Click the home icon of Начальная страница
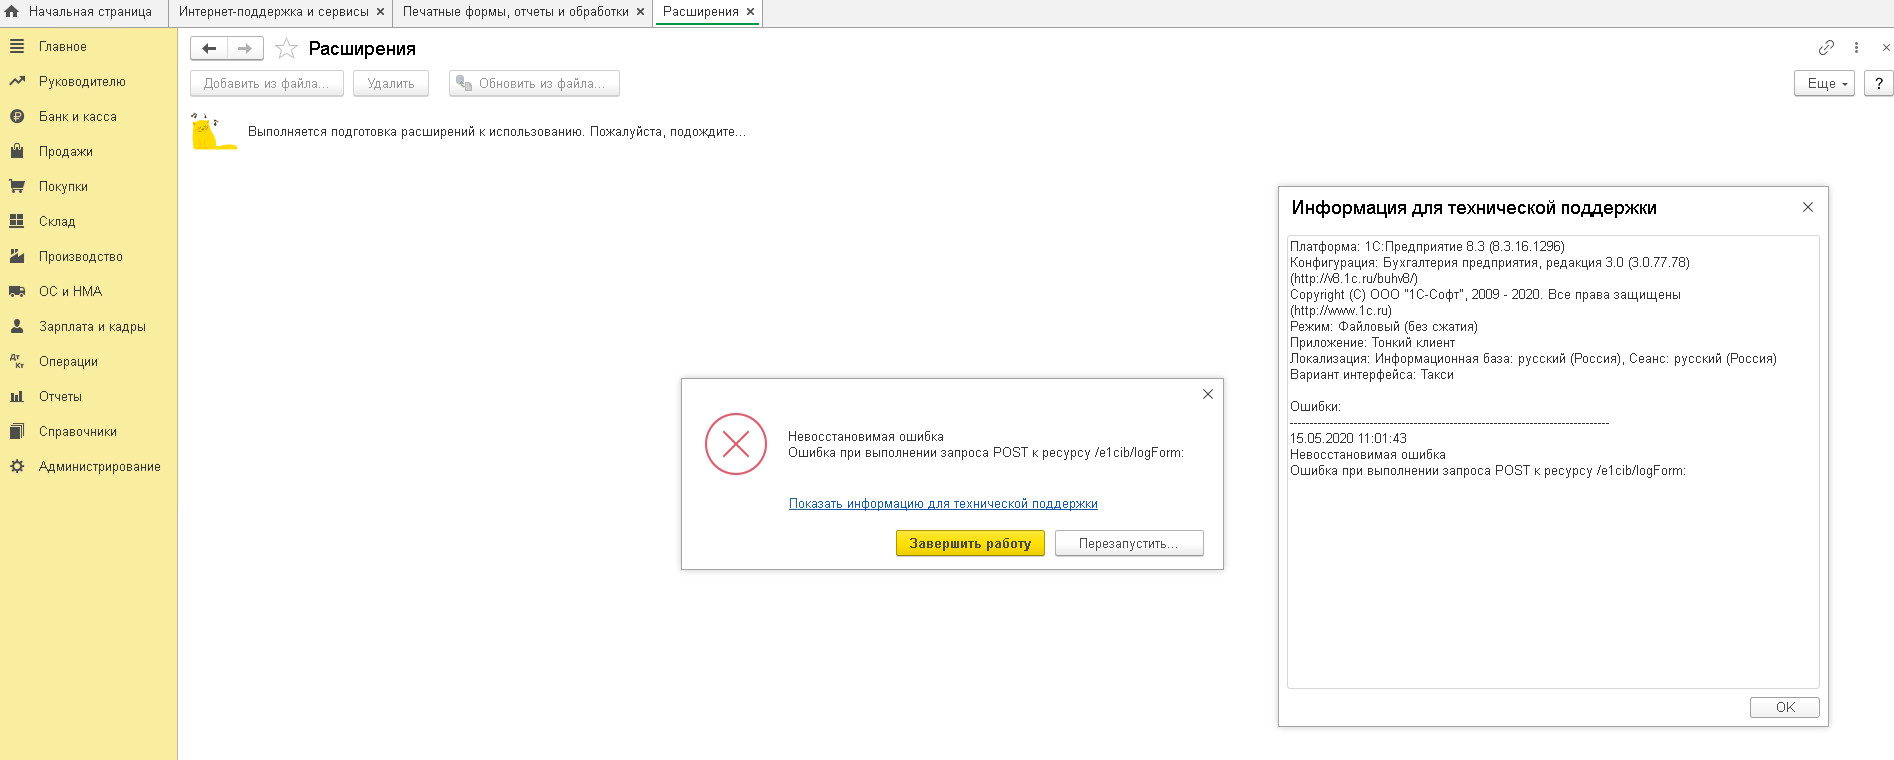The width and height of the screenshot is (1894, 760). point(12,12)
